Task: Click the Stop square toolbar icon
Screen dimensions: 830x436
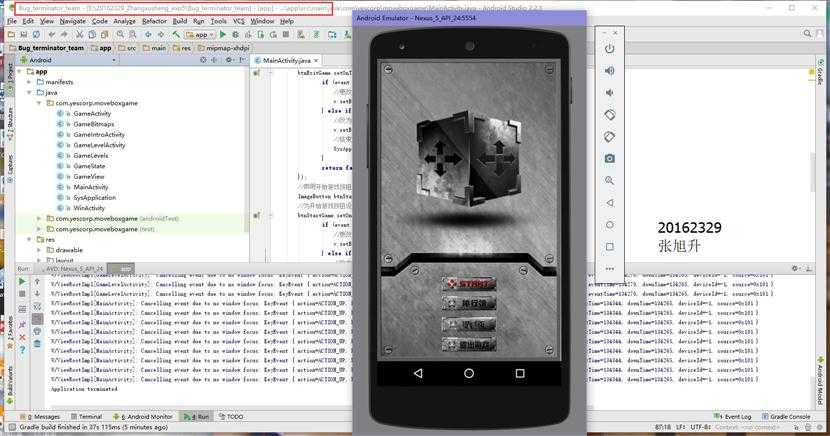Action: tap(286, 34)
